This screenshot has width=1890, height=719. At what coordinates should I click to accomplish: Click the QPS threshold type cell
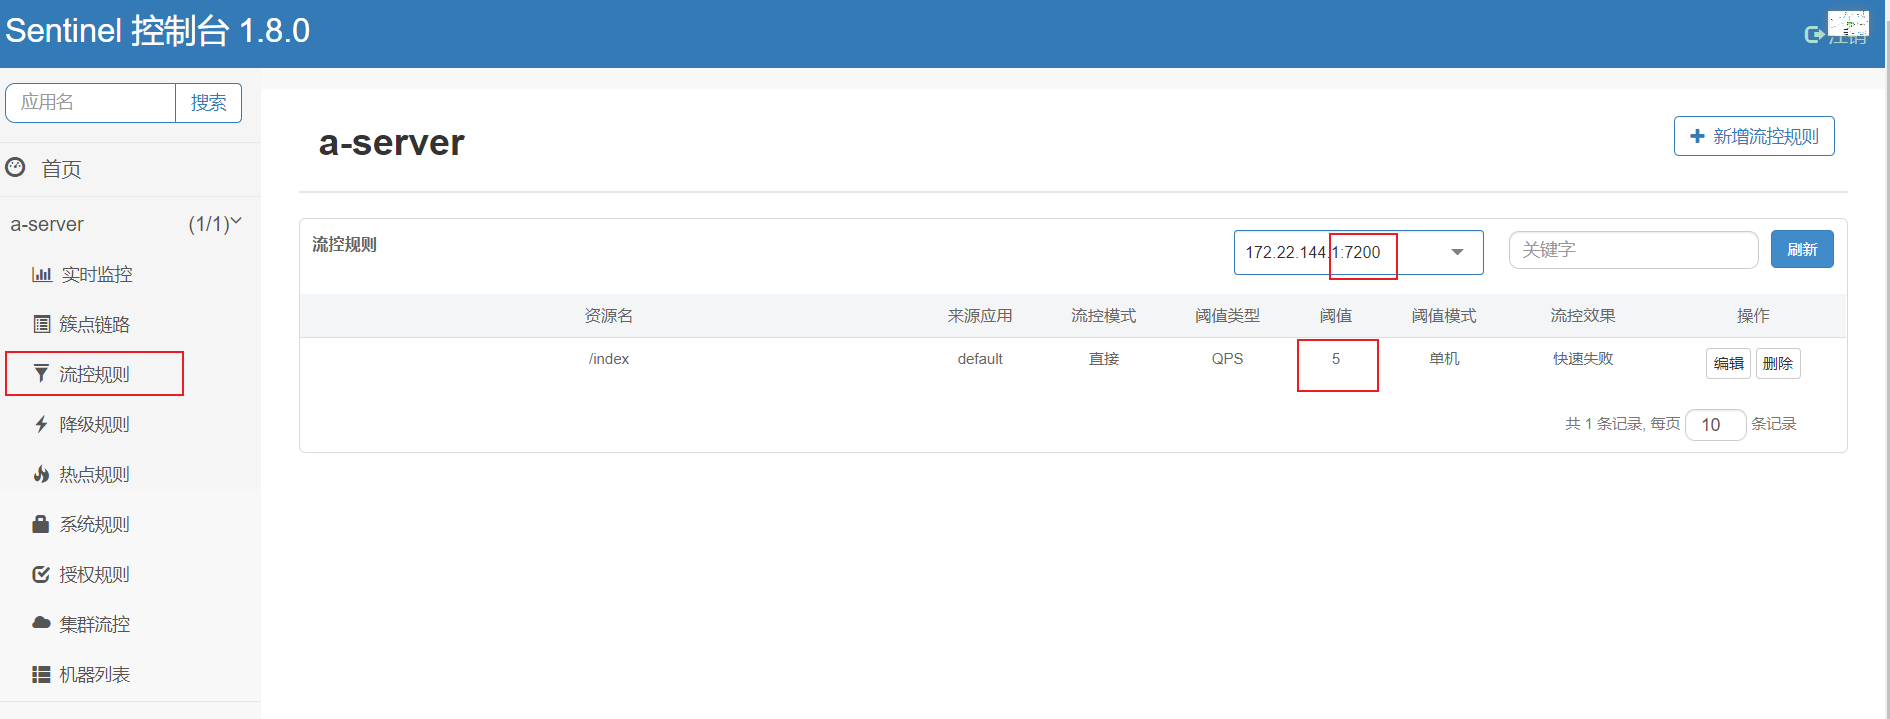tap(1227, 359)
